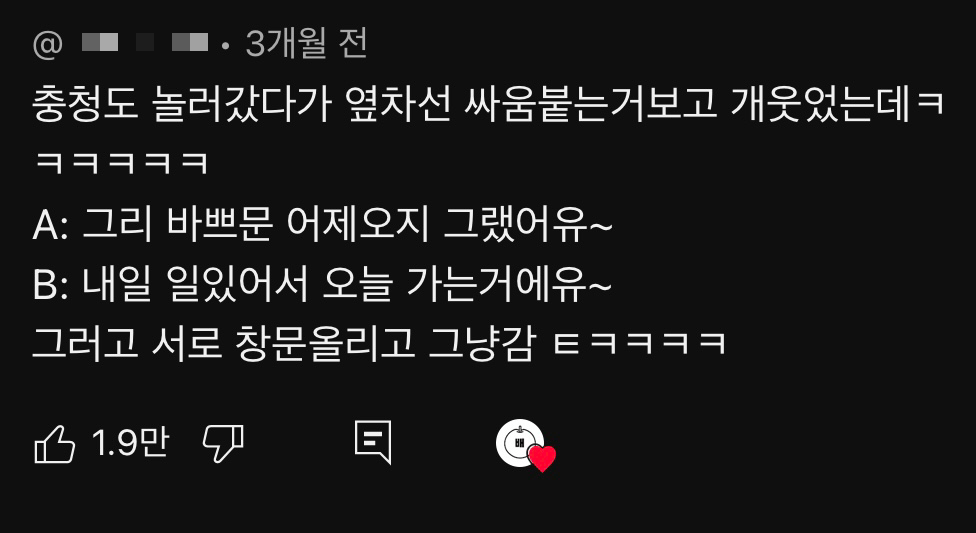Click the word 옆차선 in the comment
Image resolution: width=976 pixels, height=533 pixels.
[x=396, y=105]
